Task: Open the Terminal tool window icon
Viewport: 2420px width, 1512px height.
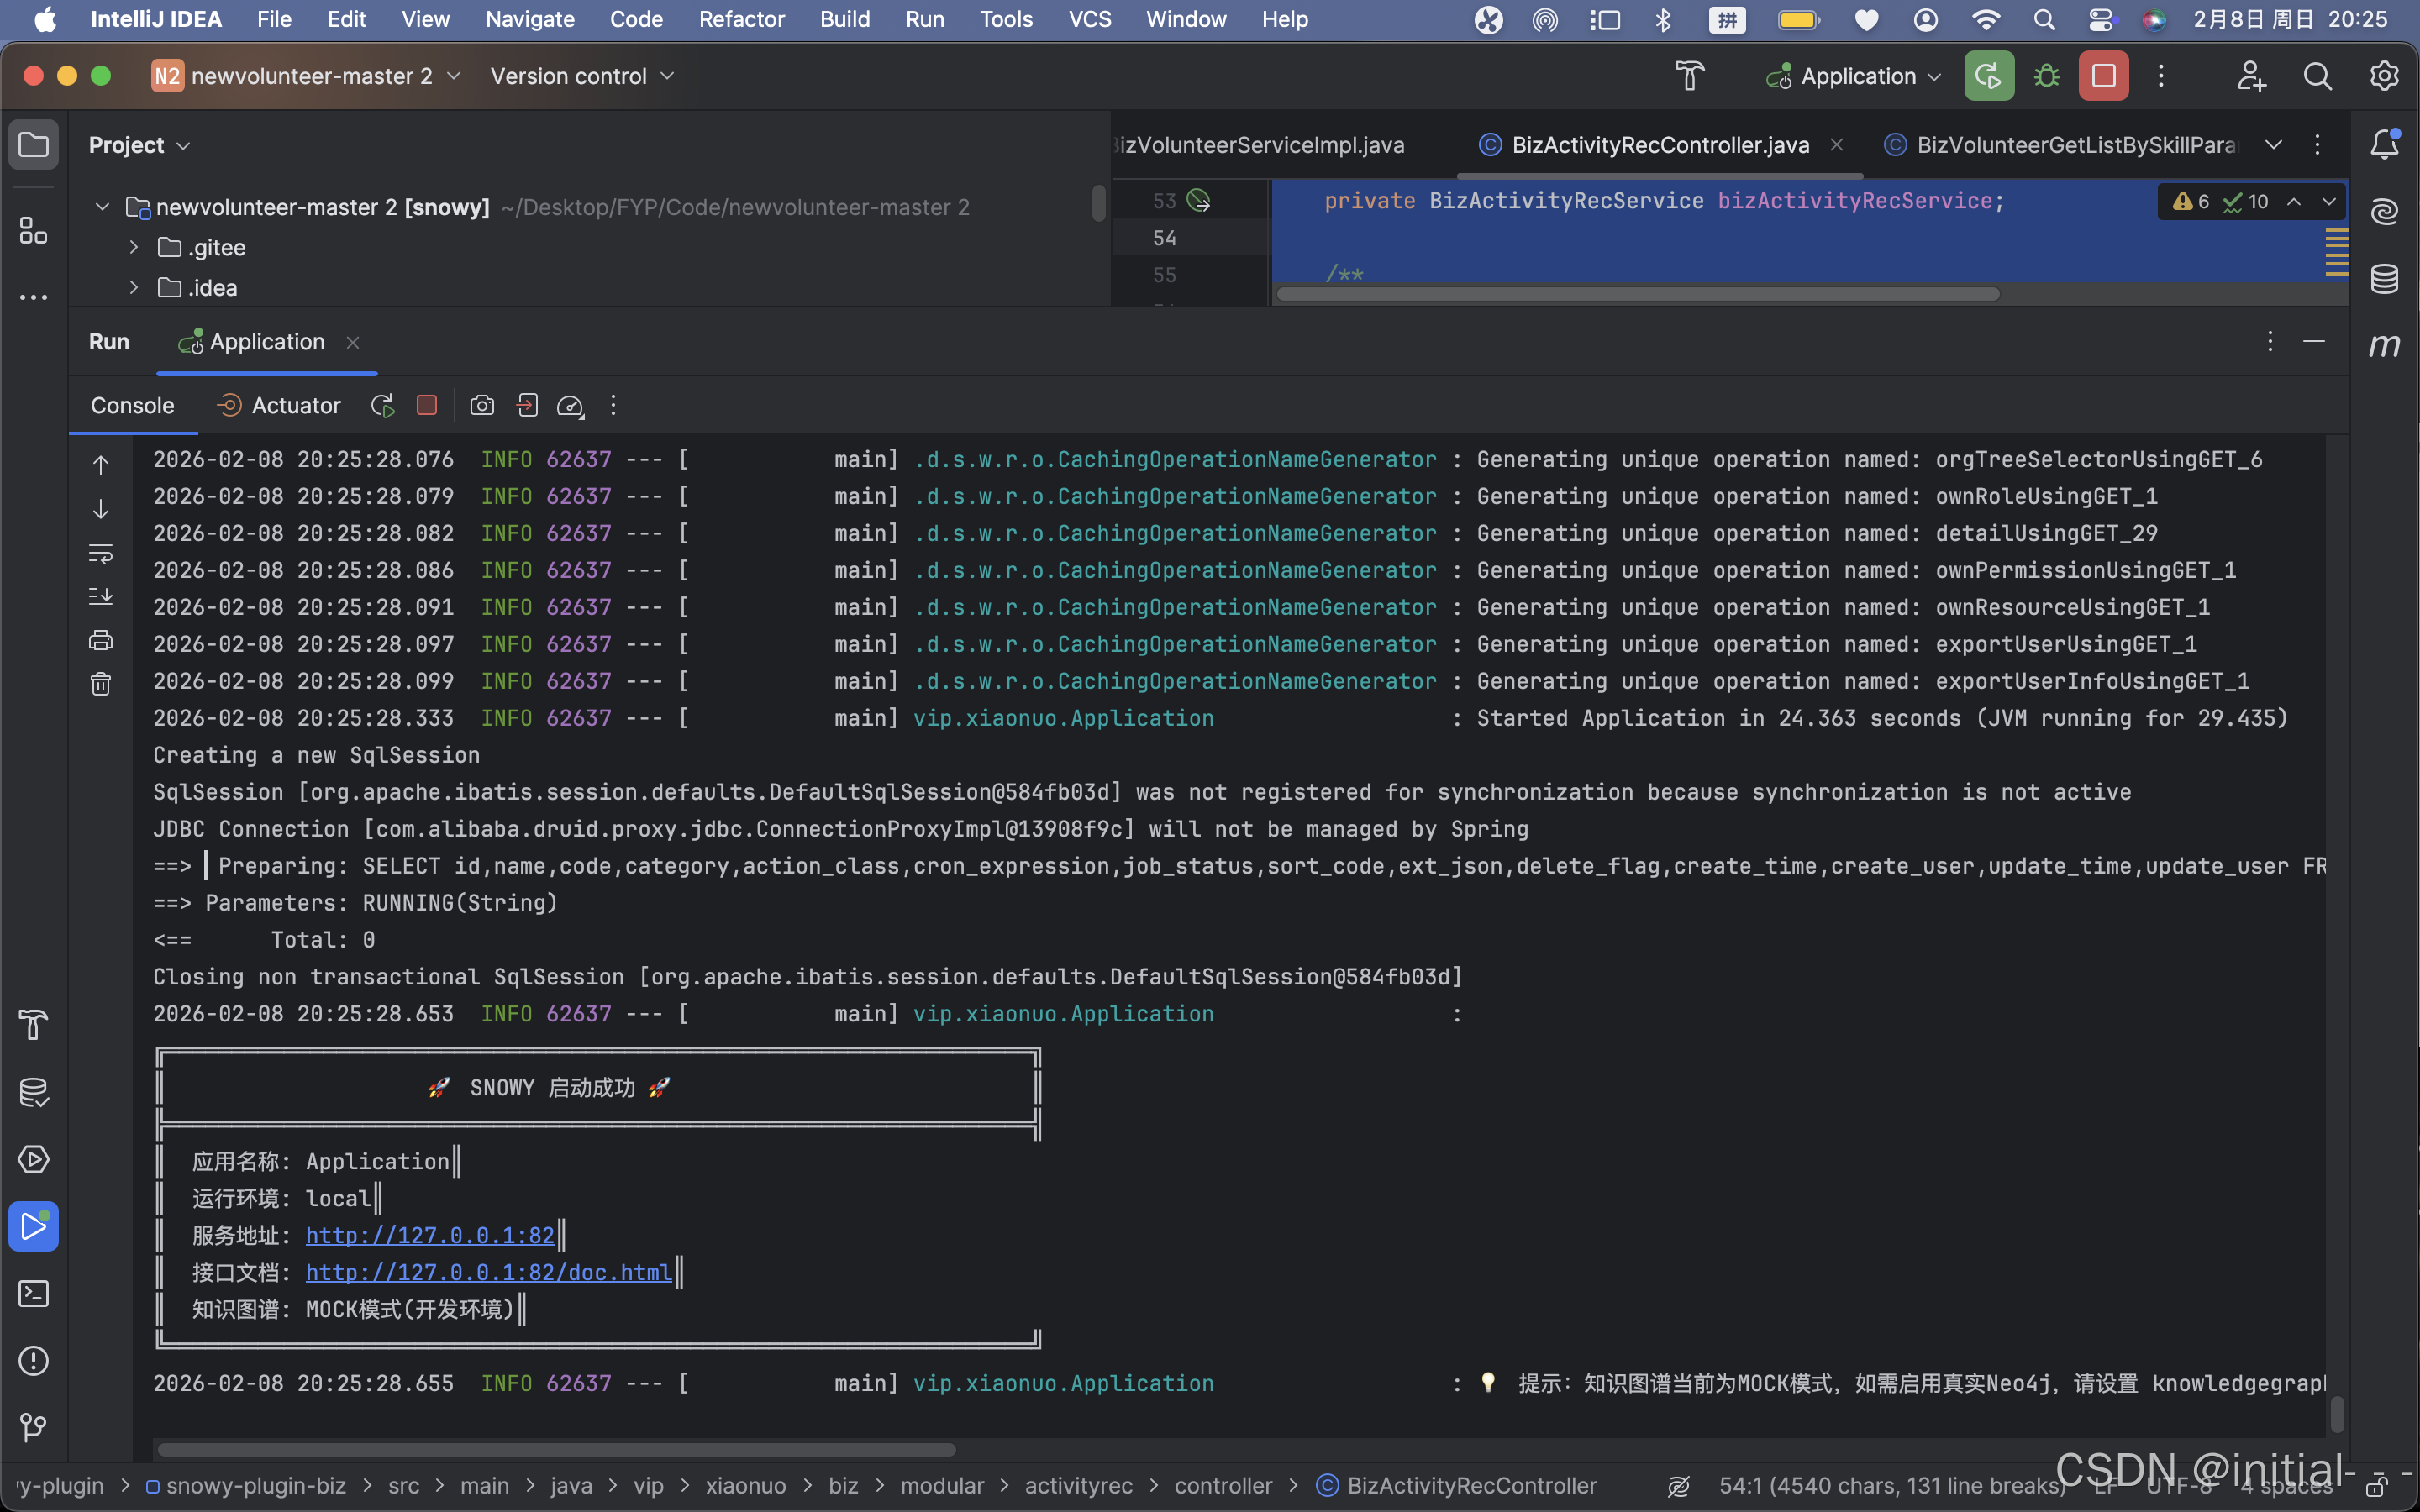Action: [x=33, y=1293]
